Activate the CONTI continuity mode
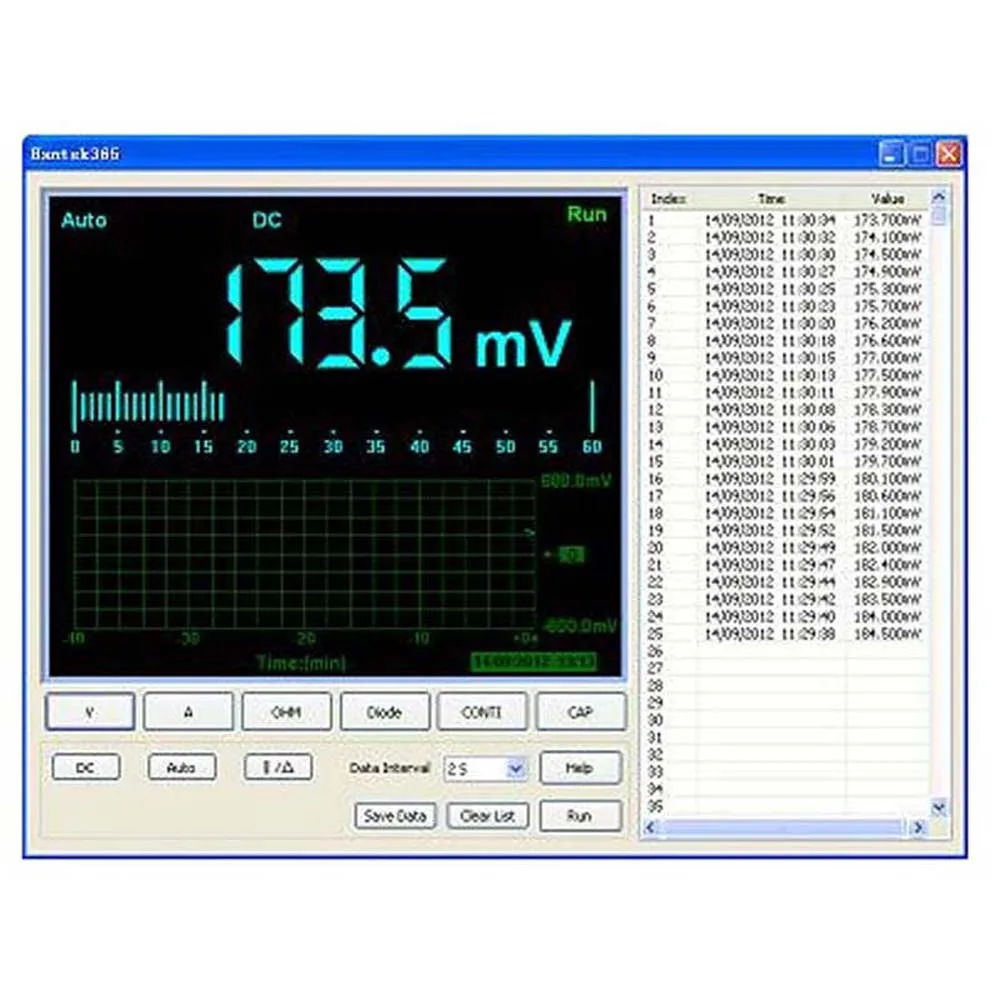The height and width of the screenshot is (1000, 1000). 482,712
